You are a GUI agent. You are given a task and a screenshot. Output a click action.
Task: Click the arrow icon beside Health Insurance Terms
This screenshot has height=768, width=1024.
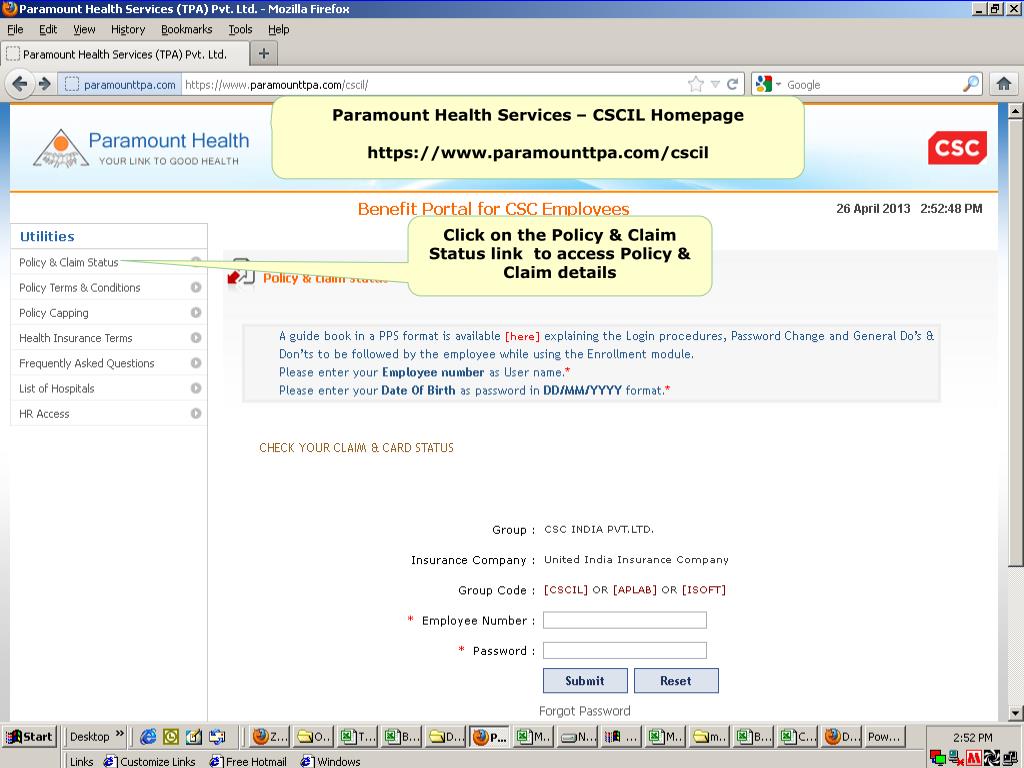[x=195, y=338]
